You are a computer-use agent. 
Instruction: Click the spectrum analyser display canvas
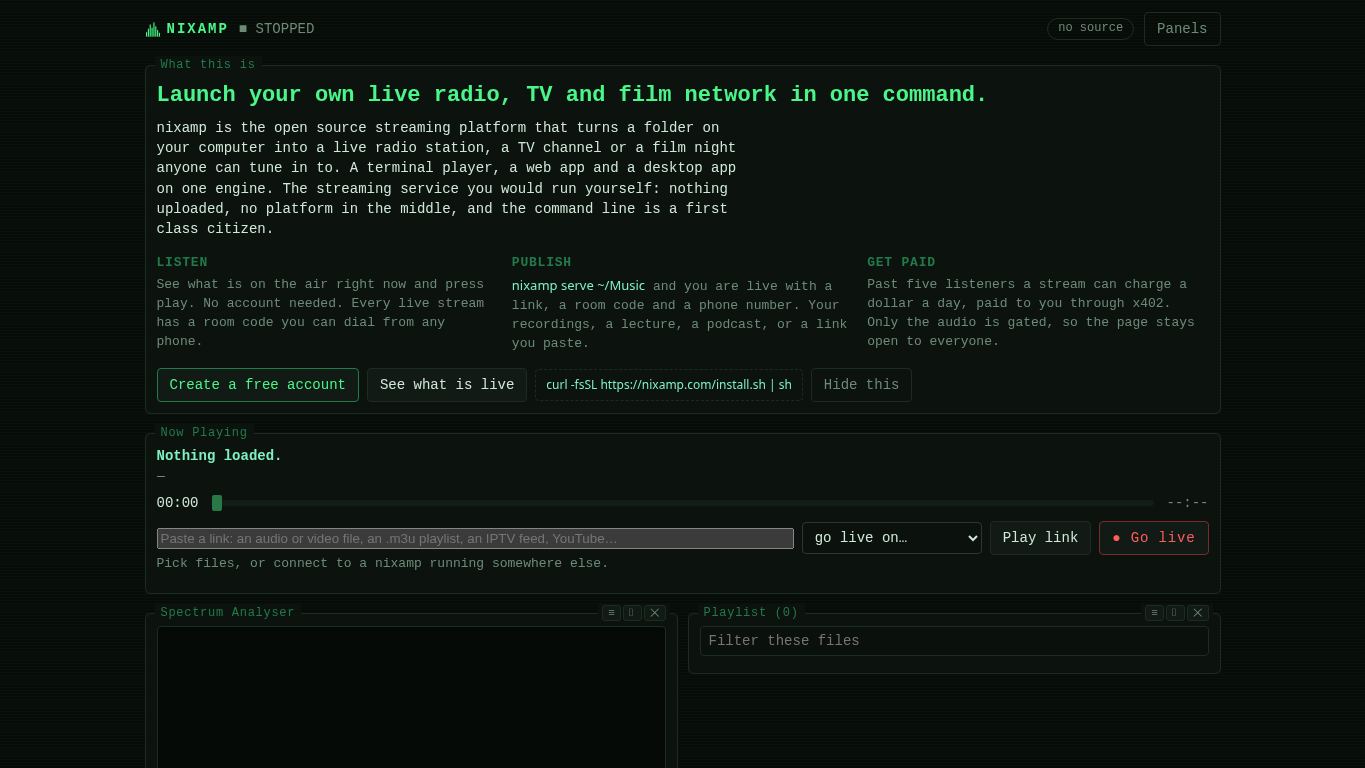pos(411,697)
